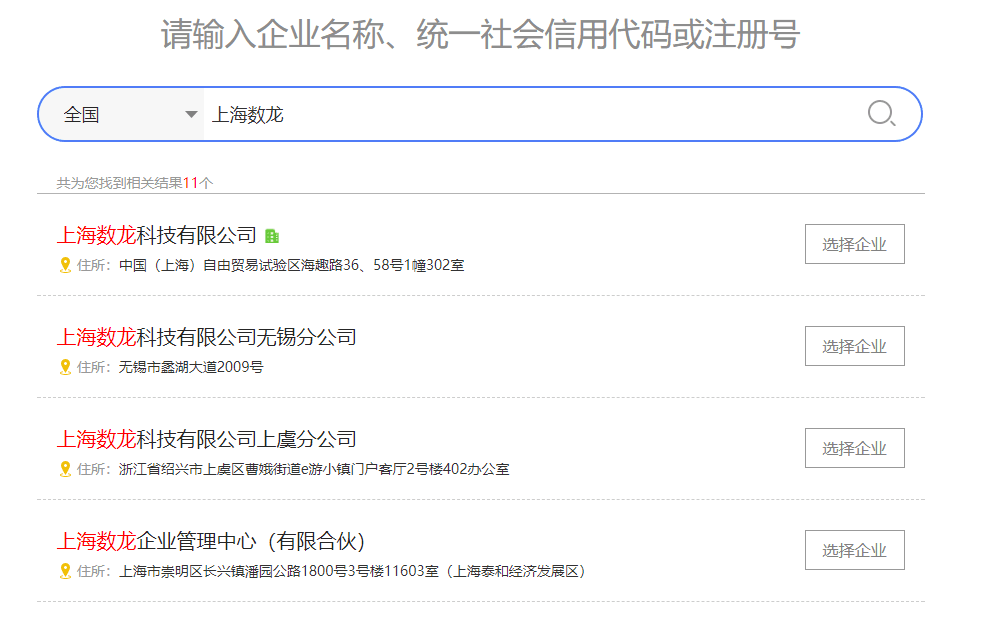Click the dropdown arrow next to 全国
This screenshot has height=622, width=985.
190,114
